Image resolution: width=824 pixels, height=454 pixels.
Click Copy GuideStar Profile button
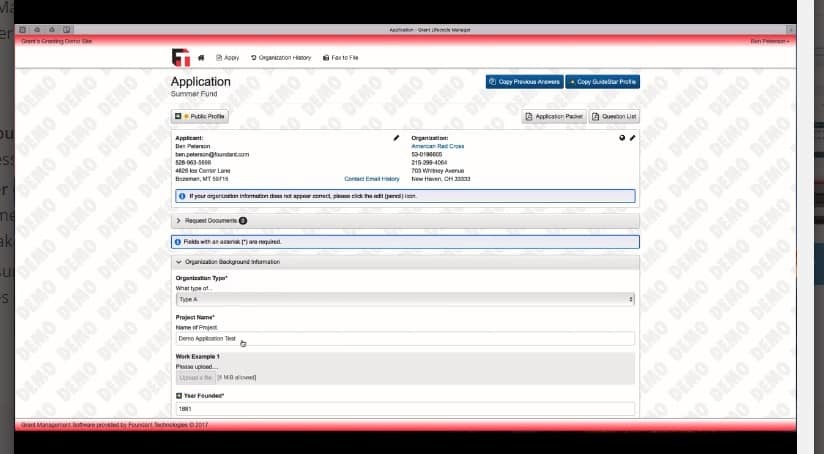click(601, 82)
